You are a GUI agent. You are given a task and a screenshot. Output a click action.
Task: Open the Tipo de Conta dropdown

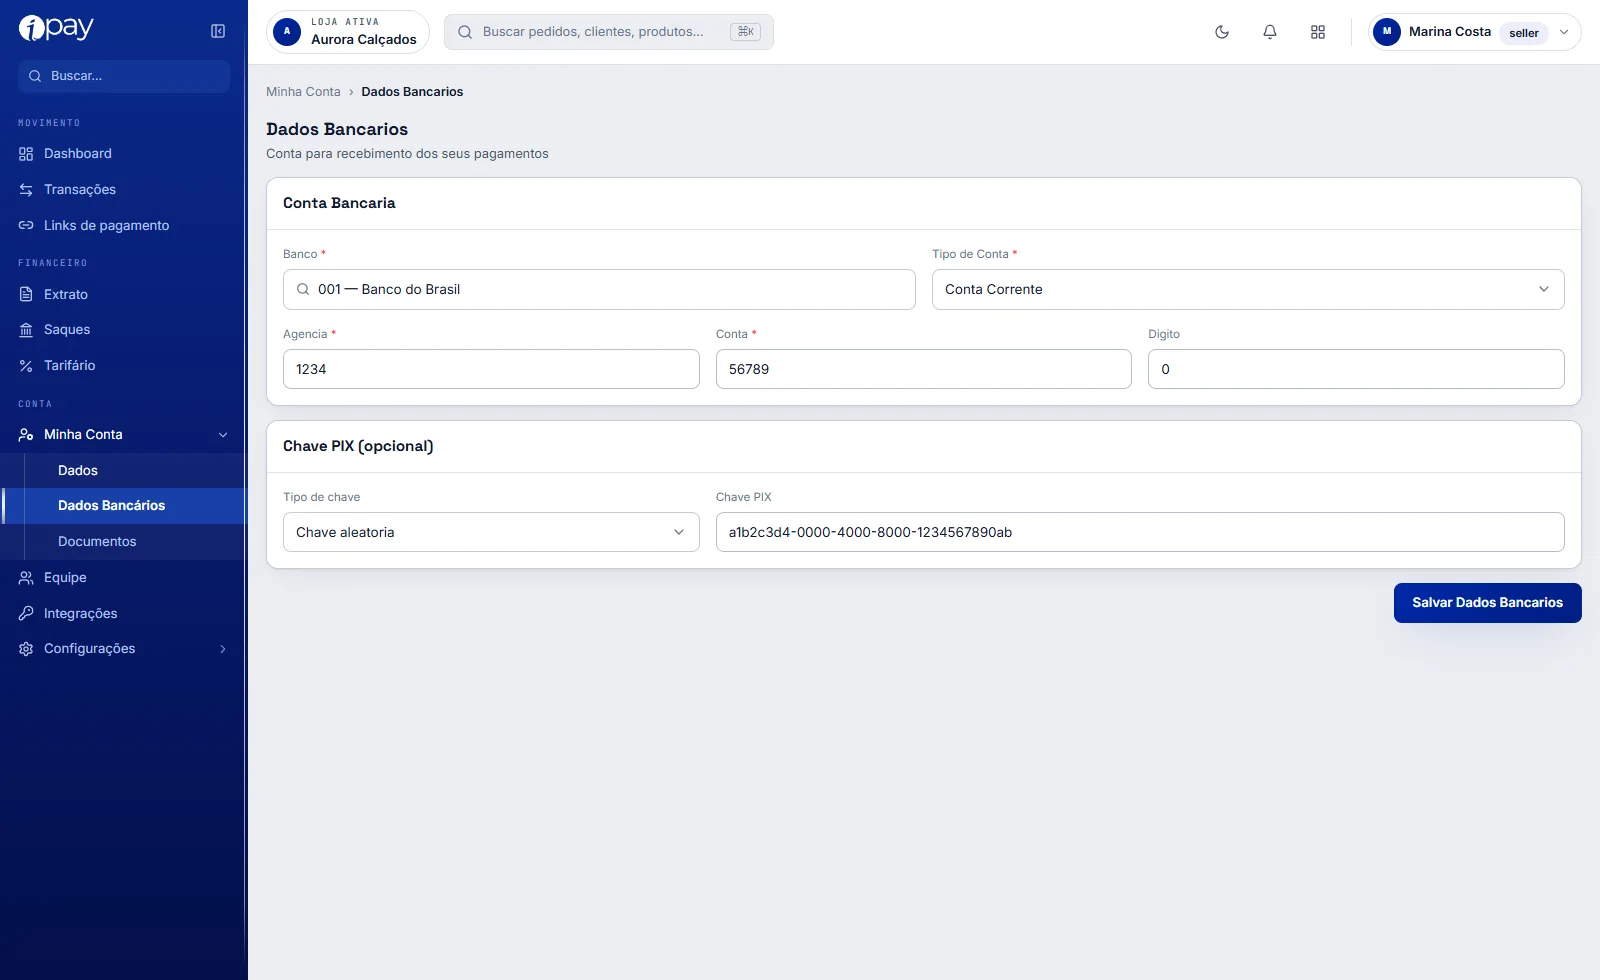tap(1248, 290)
